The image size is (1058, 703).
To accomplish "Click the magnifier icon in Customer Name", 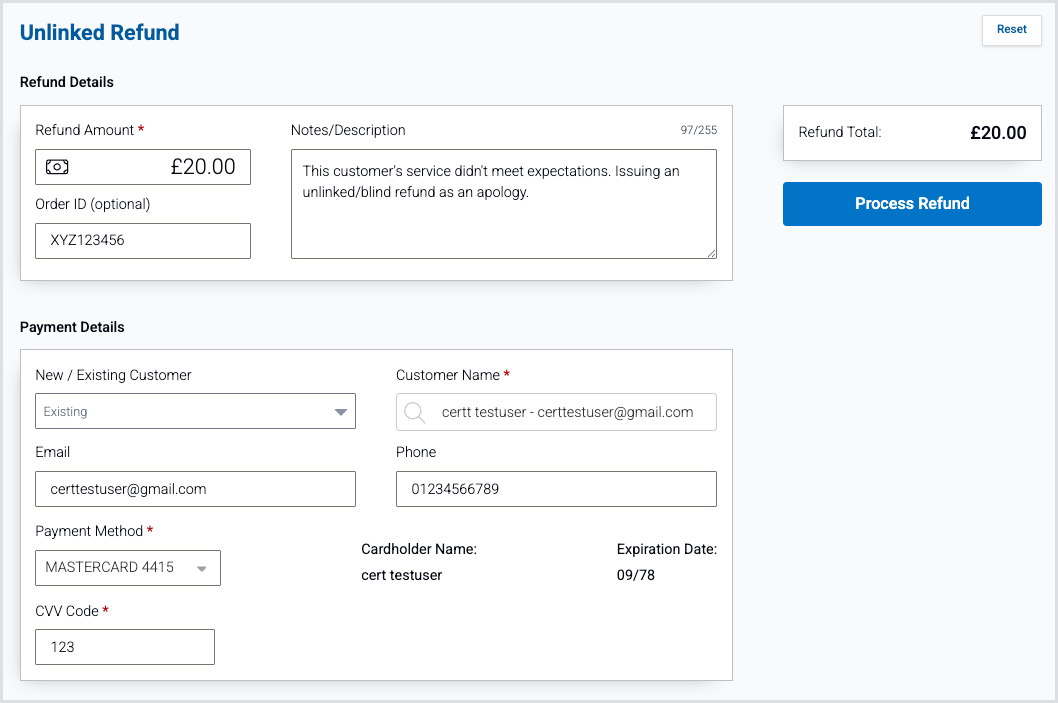I will (414, 412).
